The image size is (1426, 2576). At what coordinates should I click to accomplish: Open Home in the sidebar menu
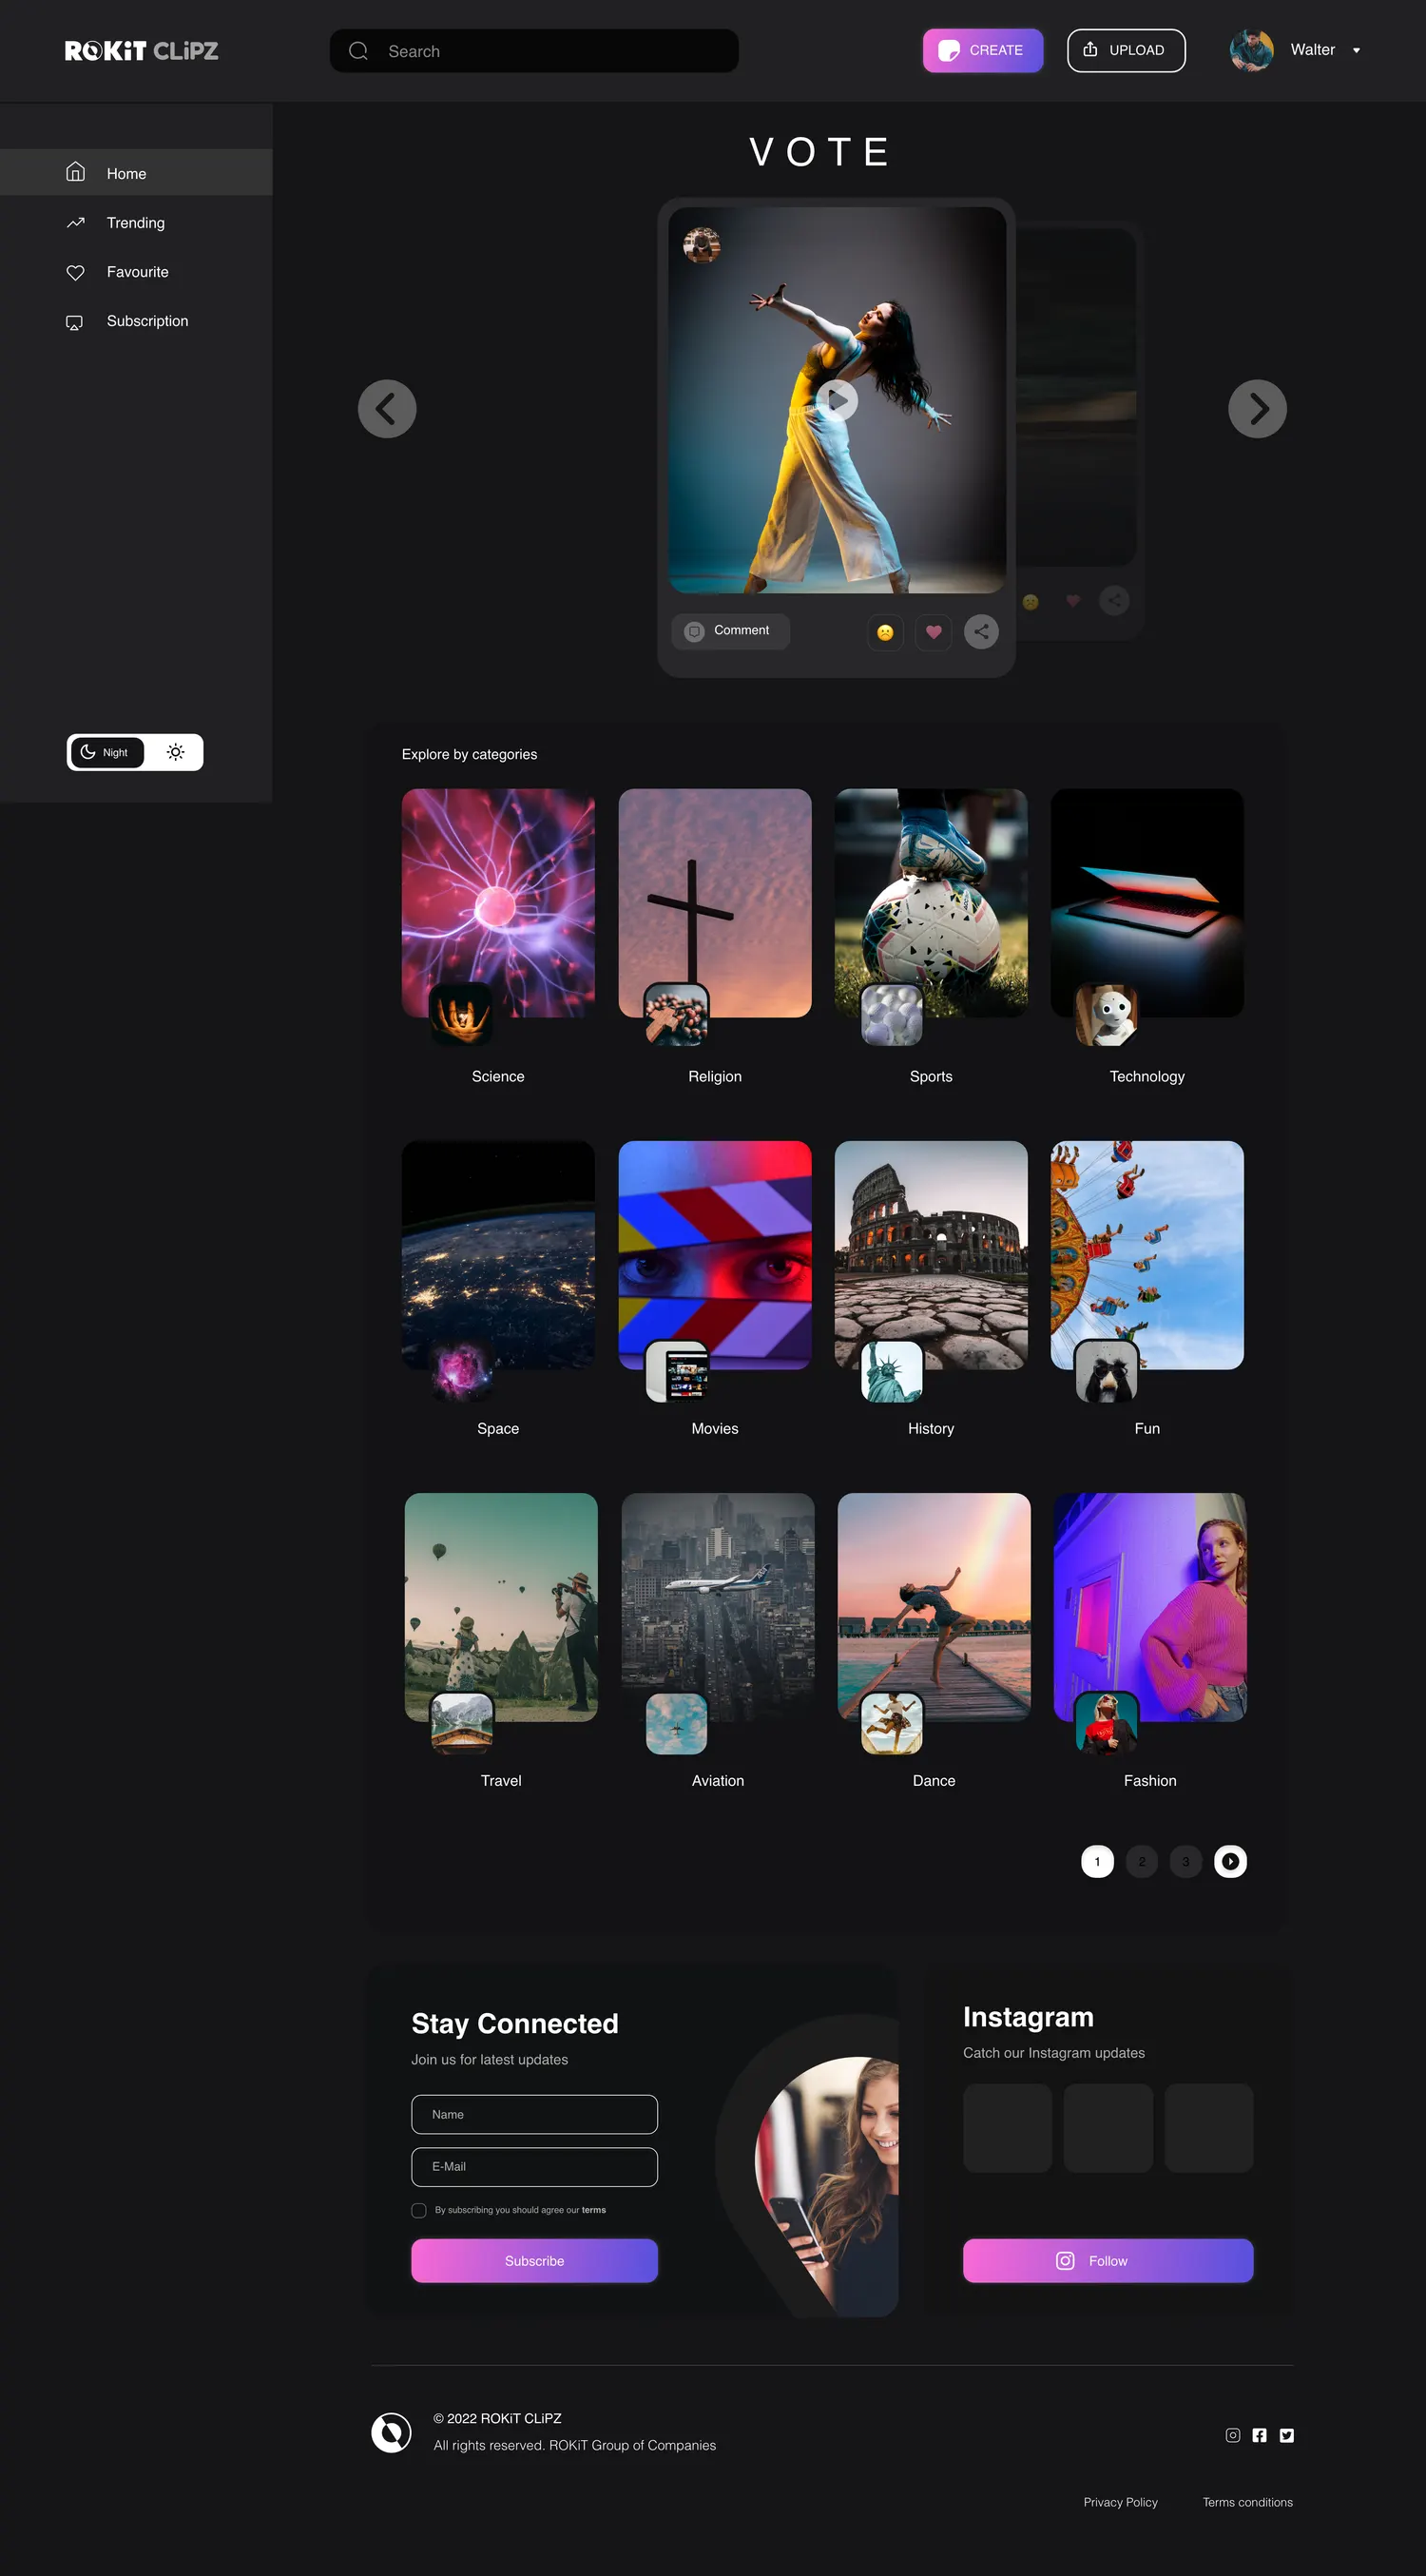136,173
